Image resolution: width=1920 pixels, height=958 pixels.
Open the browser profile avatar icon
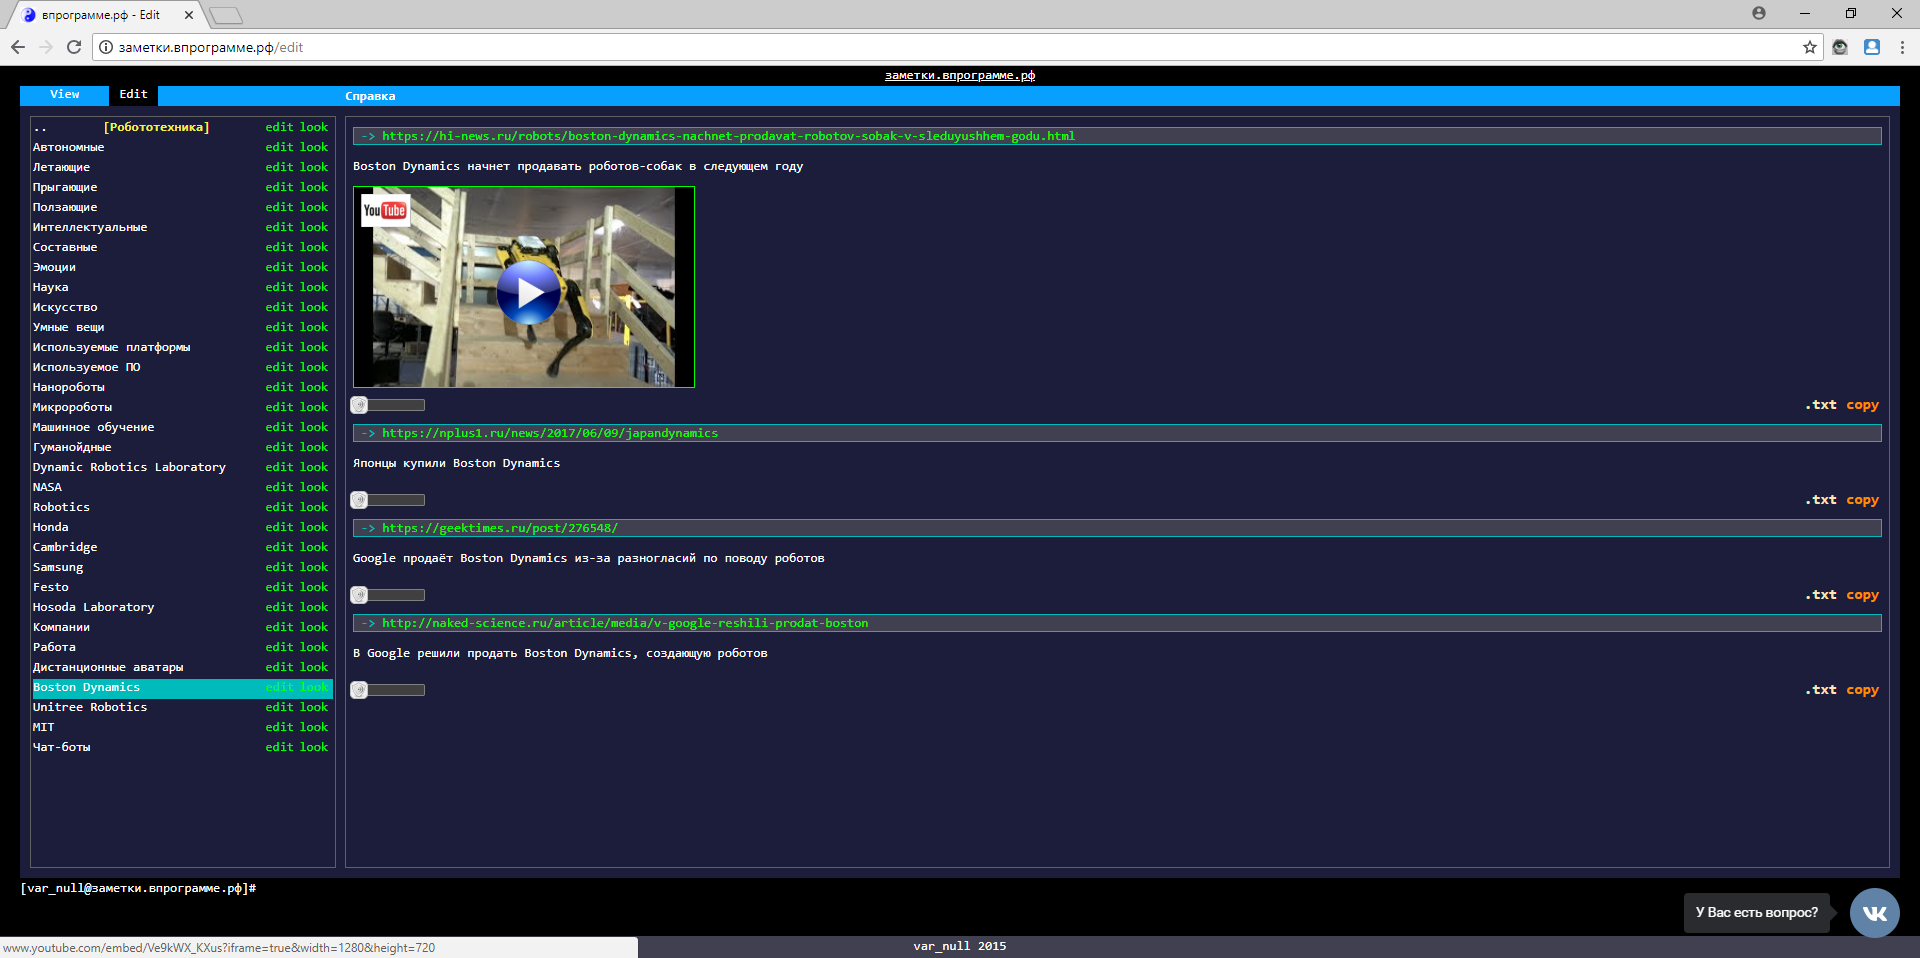(1759, 13)
